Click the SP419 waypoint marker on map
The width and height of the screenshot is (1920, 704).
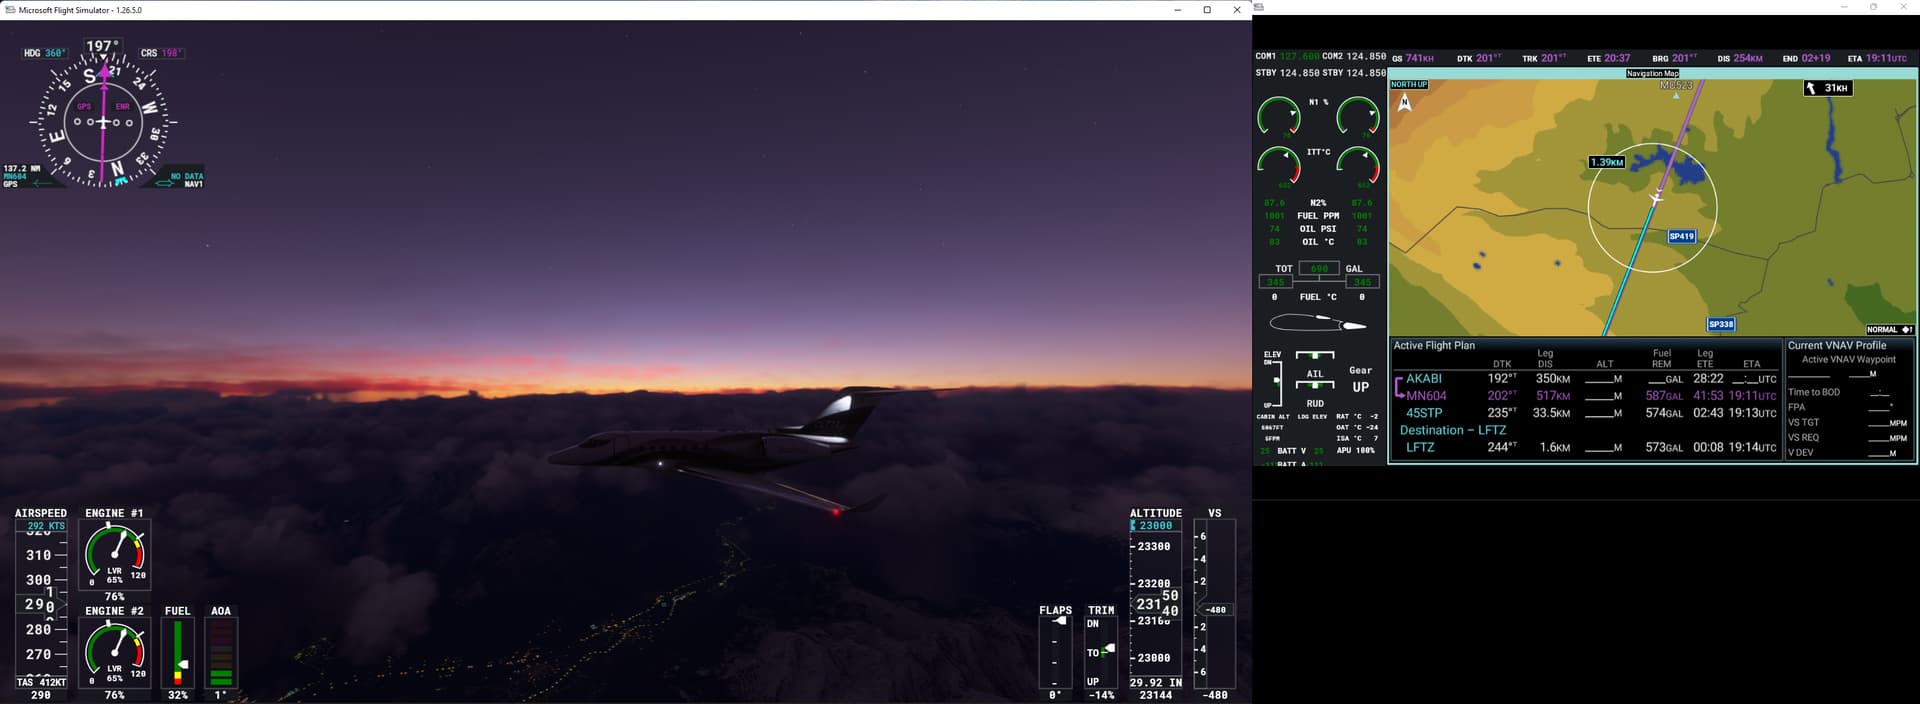pos(1682,236)
